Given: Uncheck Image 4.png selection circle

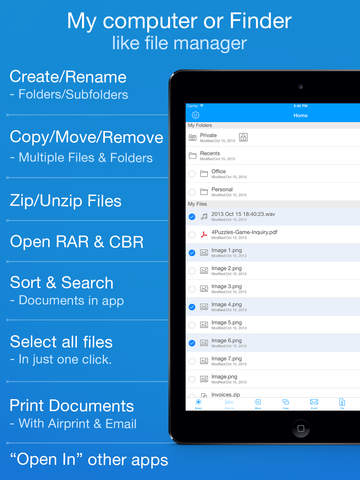Looking at the screenshot, I should point(192,307).
